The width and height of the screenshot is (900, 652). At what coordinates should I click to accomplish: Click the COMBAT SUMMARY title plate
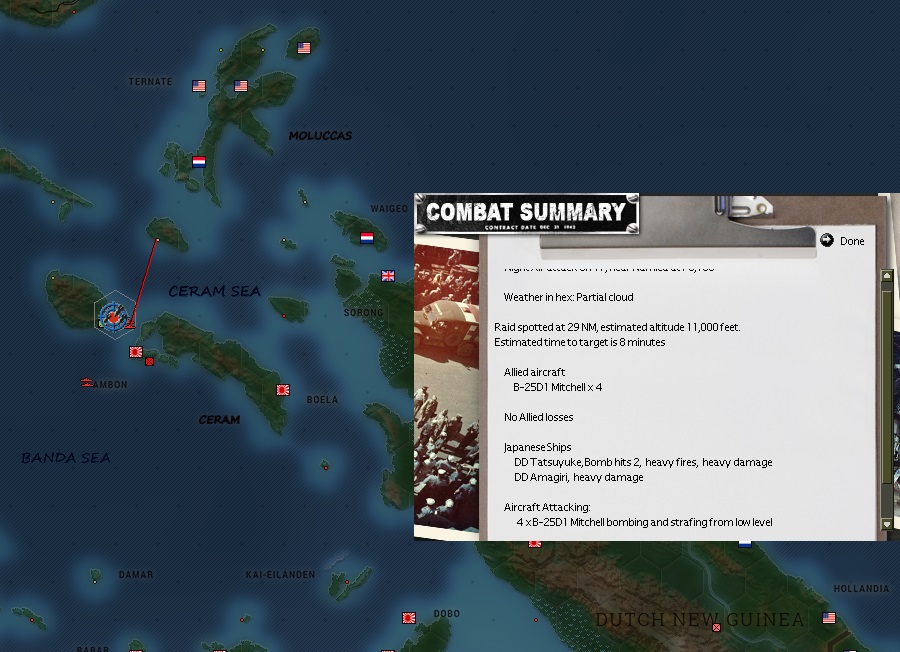526,214
